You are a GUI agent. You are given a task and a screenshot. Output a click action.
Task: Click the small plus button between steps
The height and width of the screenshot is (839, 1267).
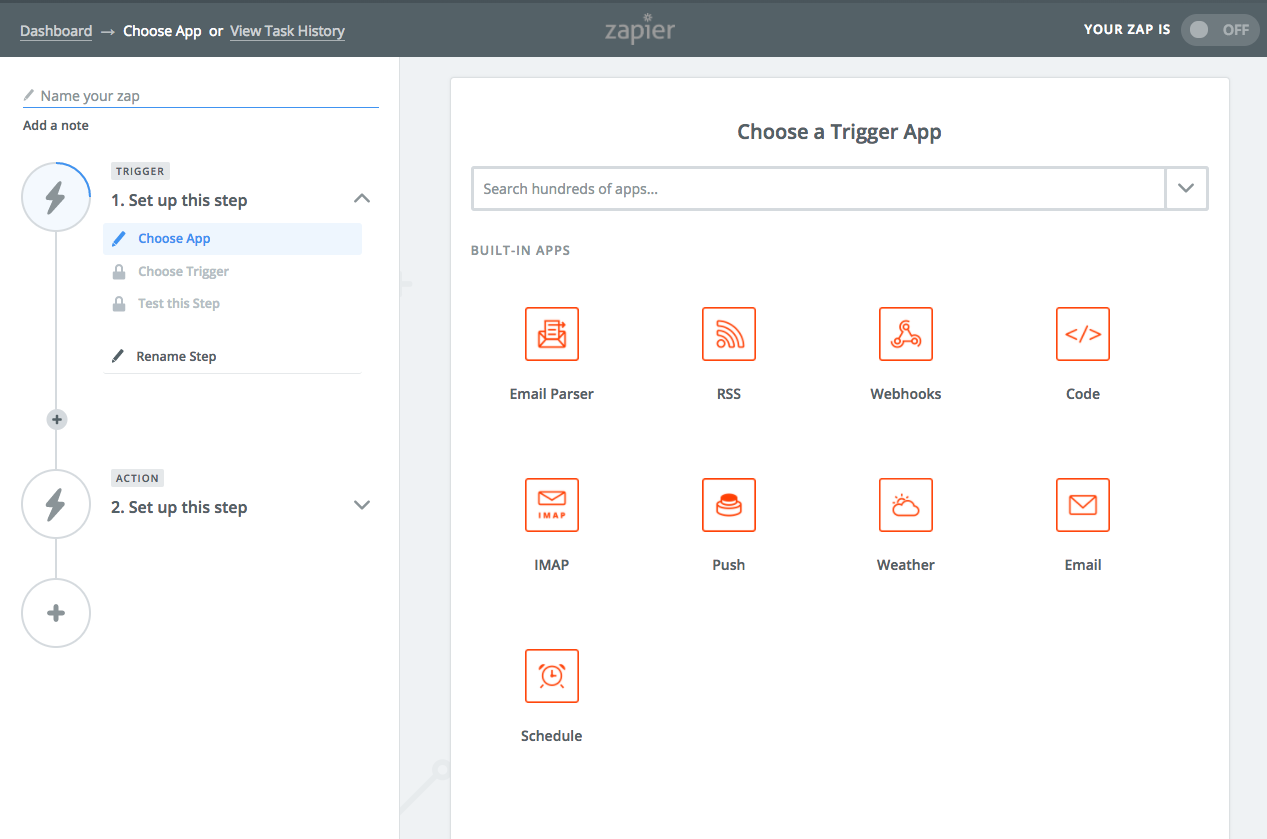click(x=56, y=420)
